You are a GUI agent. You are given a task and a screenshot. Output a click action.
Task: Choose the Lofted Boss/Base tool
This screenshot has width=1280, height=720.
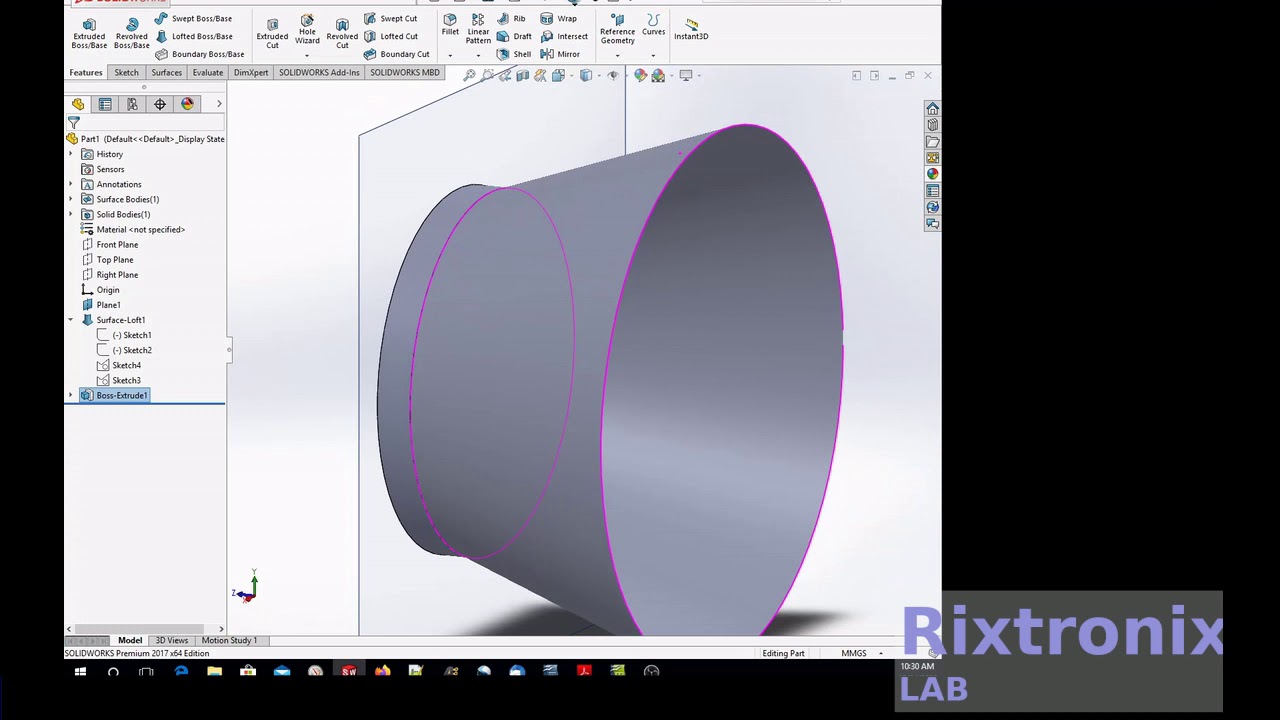point(194,36)
